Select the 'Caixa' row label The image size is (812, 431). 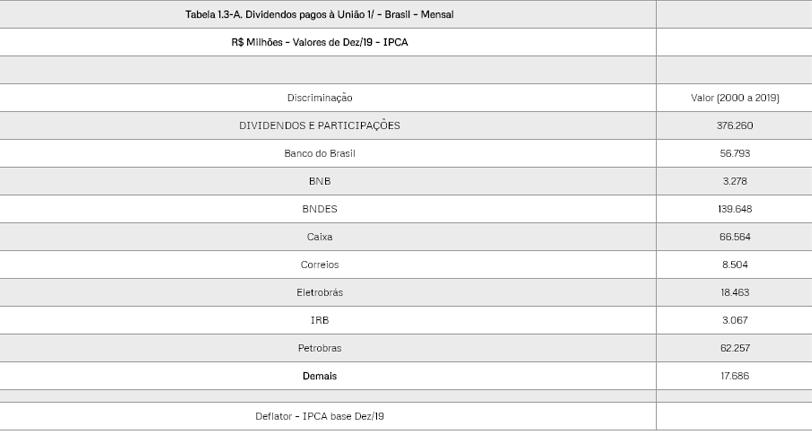tap(319, 237)
